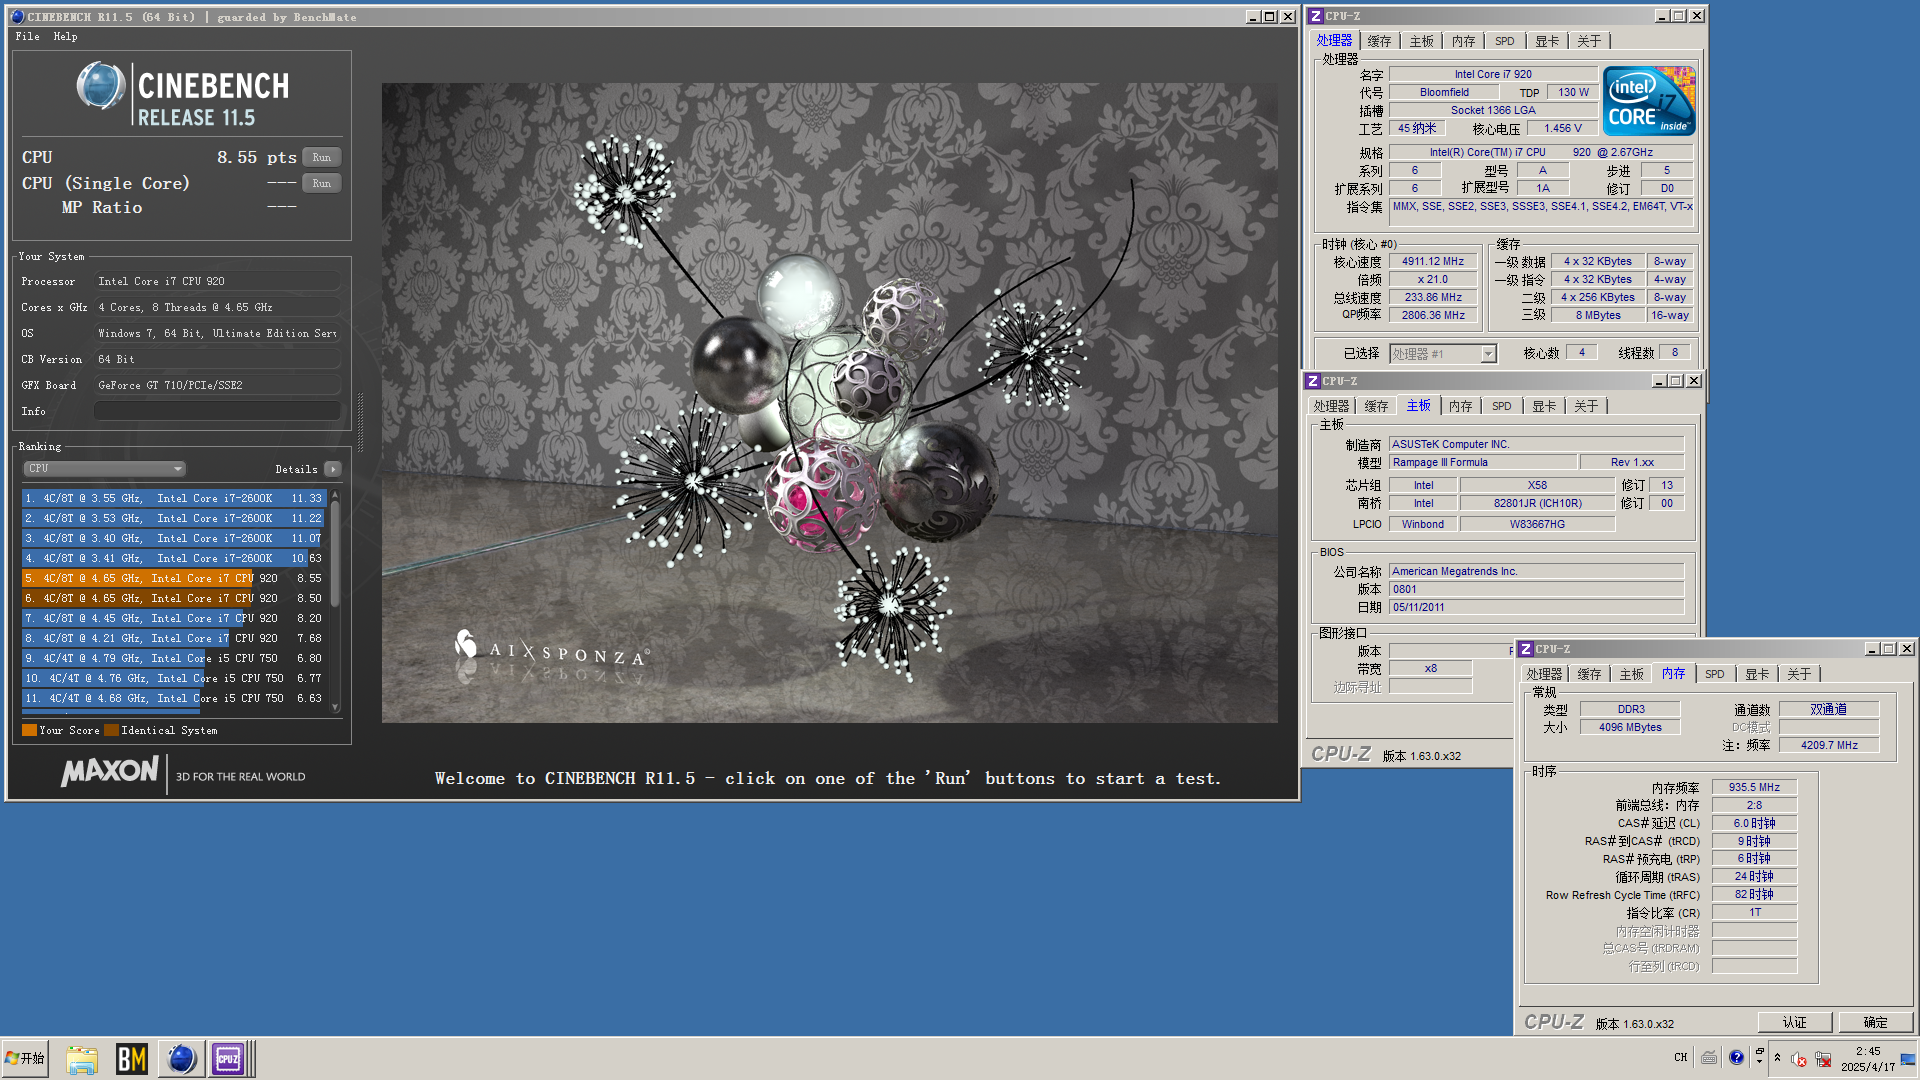This screenshot has height=1080, width=1920.
Task: Click the Intel Core i7 logo
Action: (1649, 101)
